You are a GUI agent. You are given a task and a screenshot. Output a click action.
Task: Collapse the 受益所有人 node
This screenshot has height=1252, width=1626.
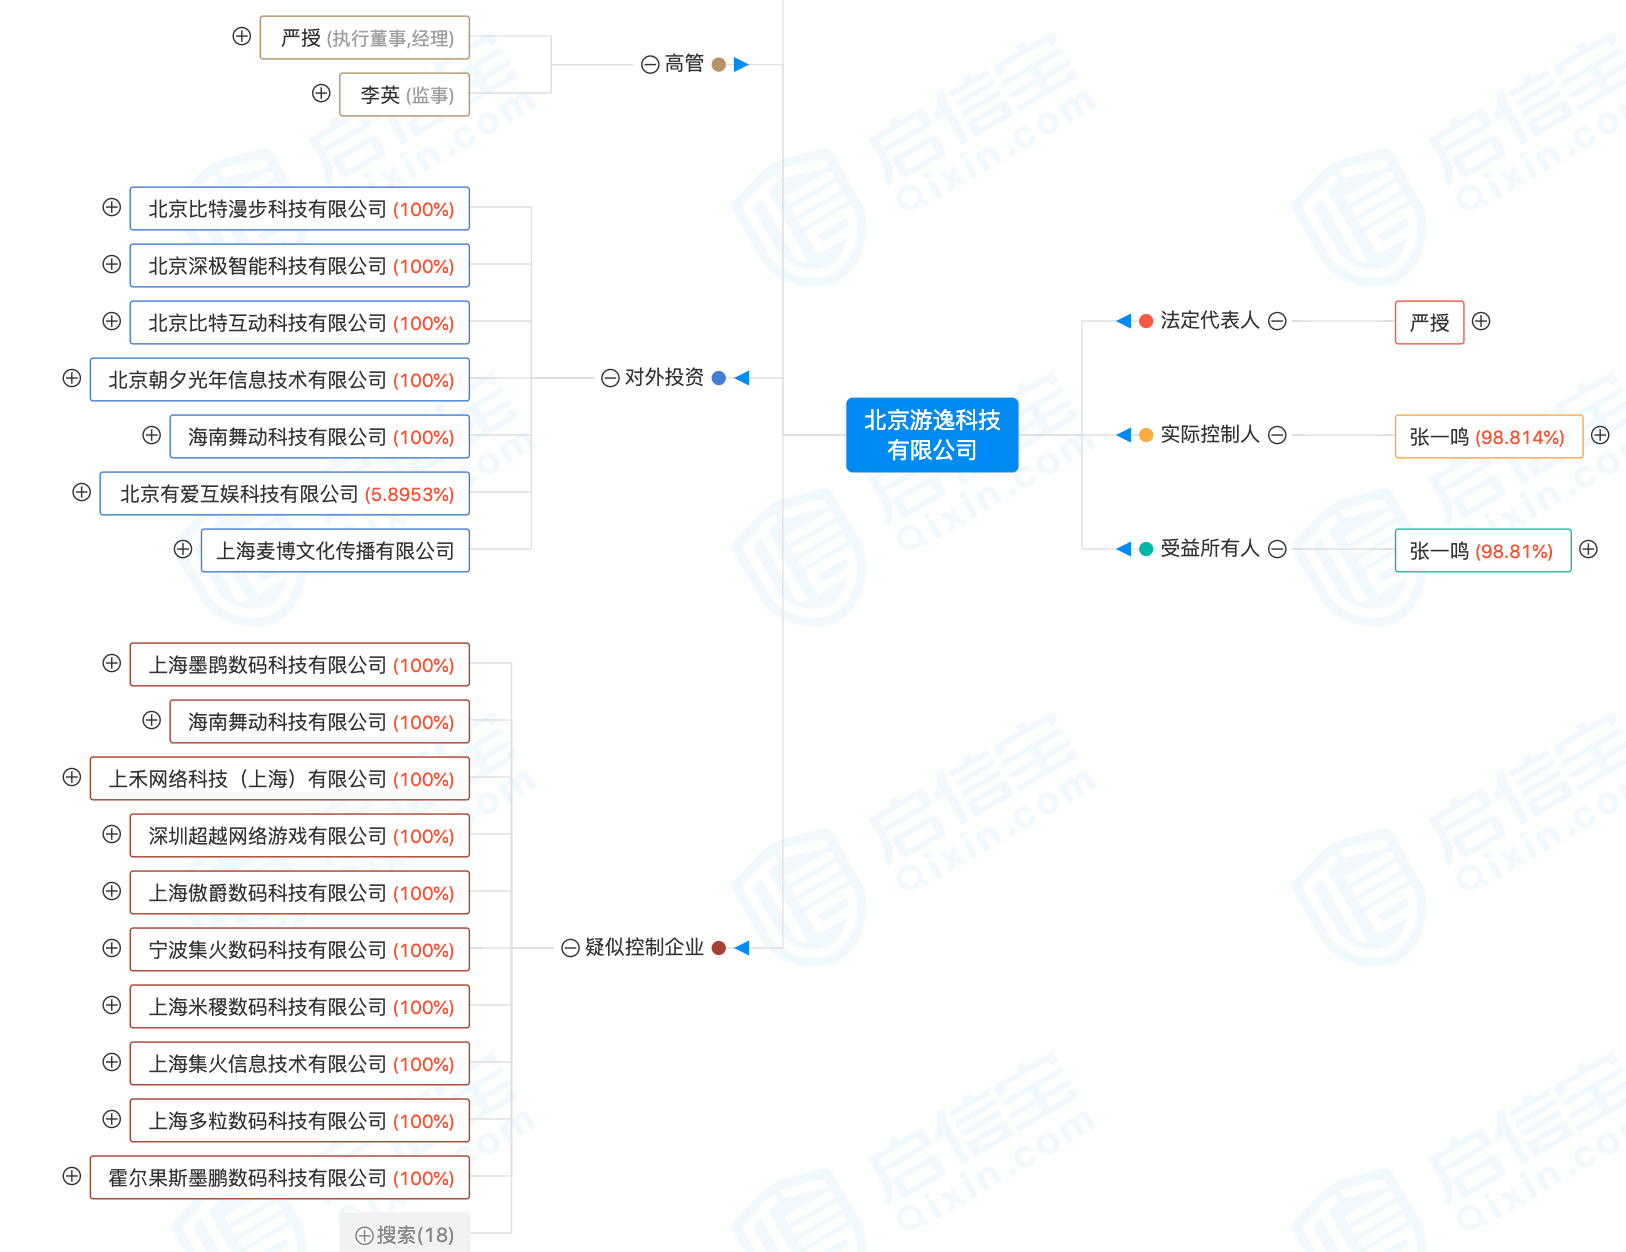click(1277, 549)
